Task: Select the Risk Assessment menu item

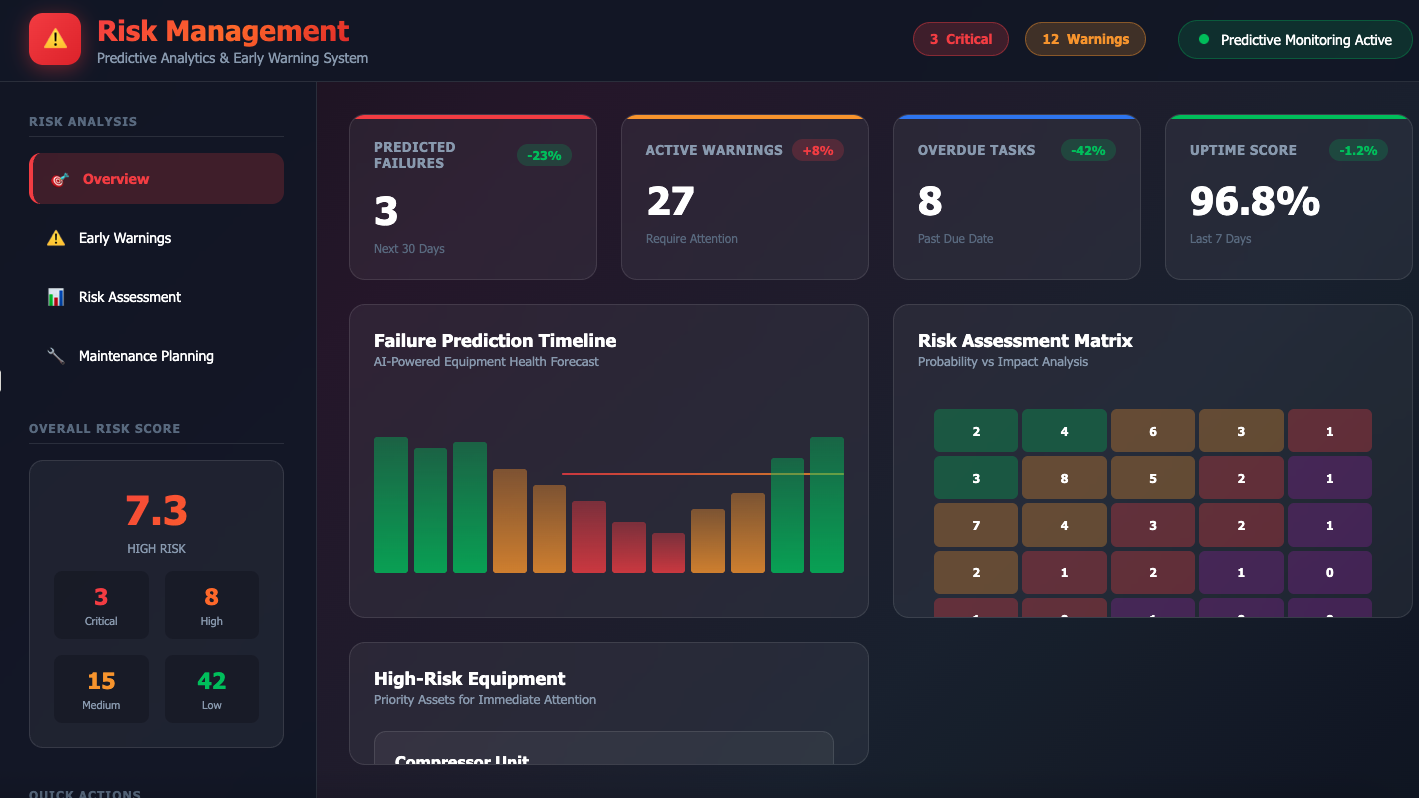Action: [130, 297]
